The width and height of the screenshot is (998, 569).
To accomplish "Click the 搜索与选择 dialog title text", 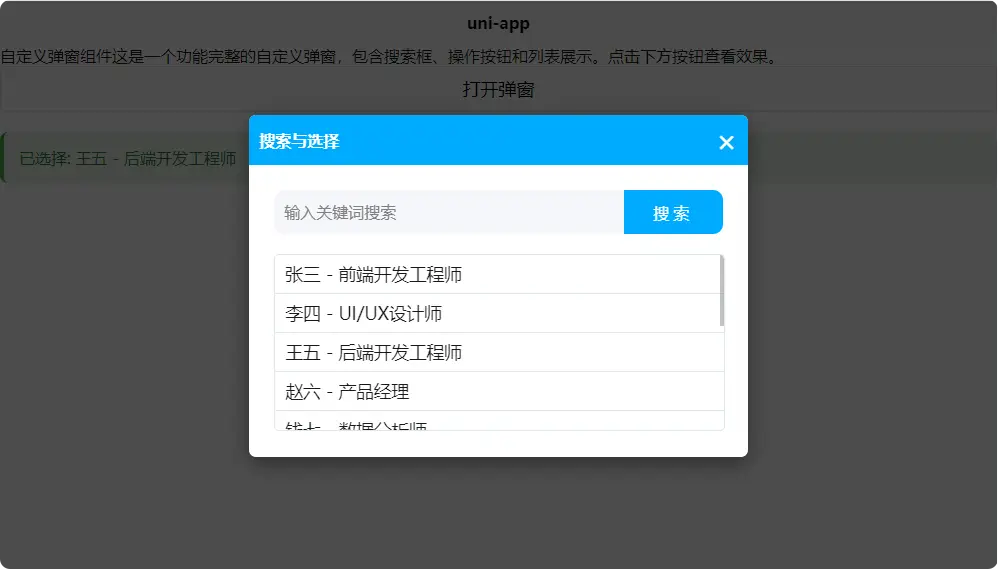I will [299, 141].
